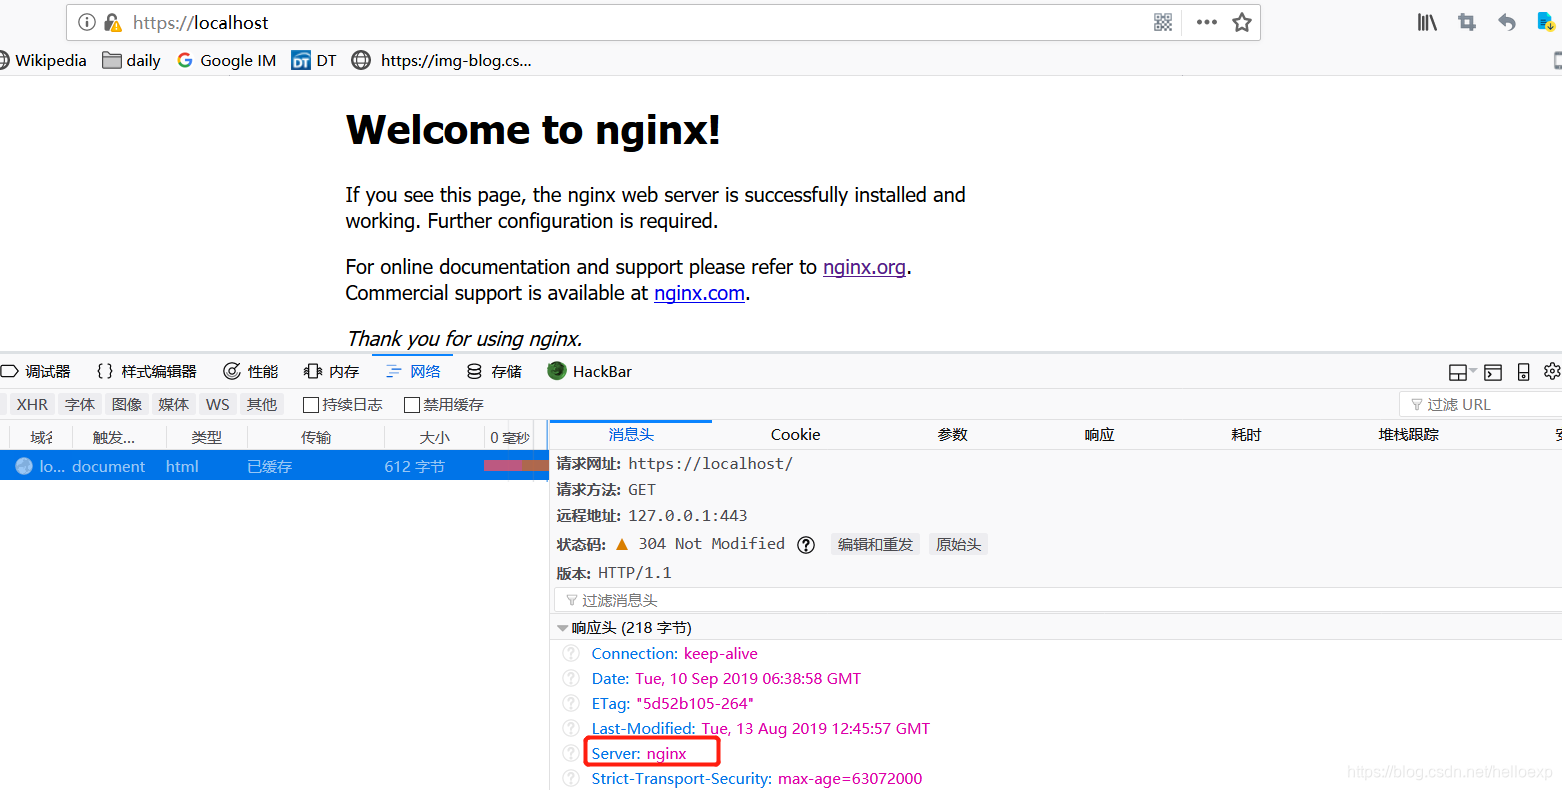Sort by the 域名 domain column header

[x=41, y=437]
